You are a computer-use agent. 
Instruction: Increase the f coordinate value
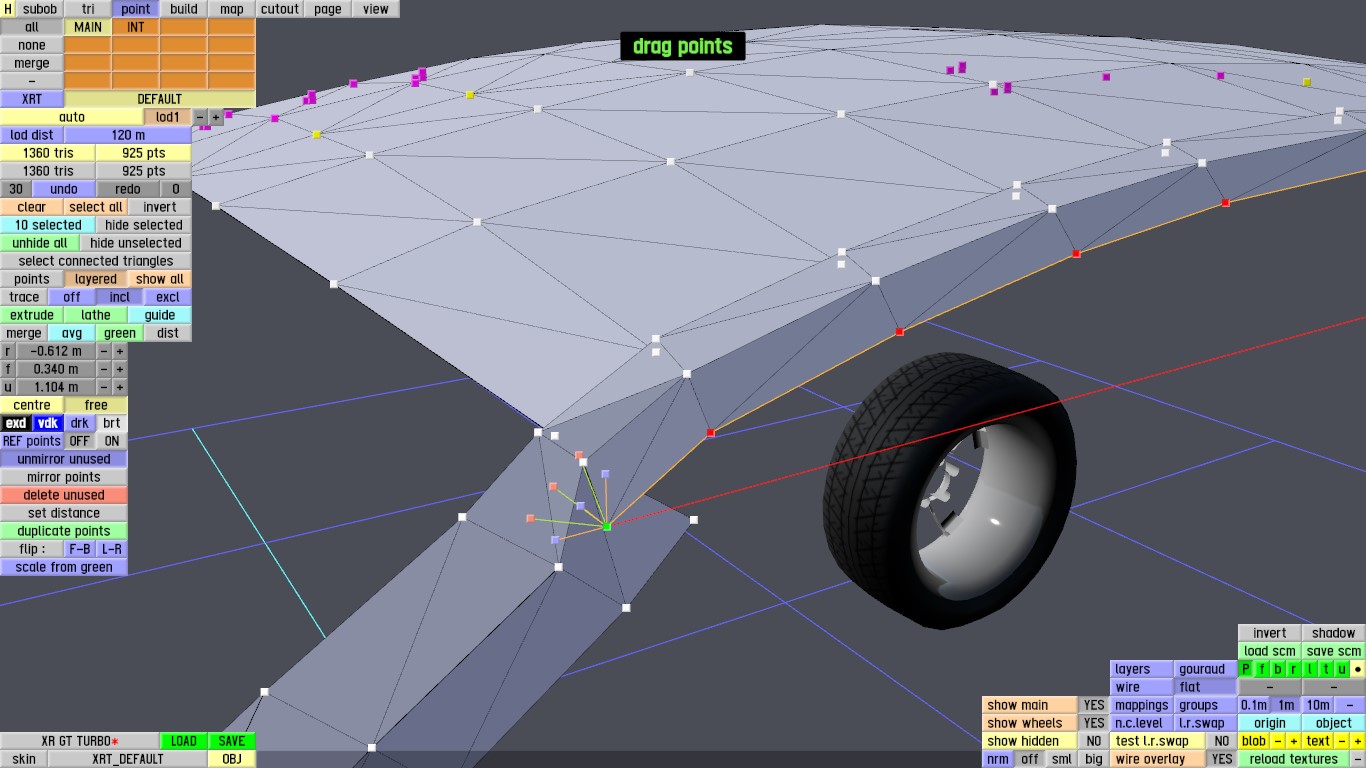[x=120, y=369]
